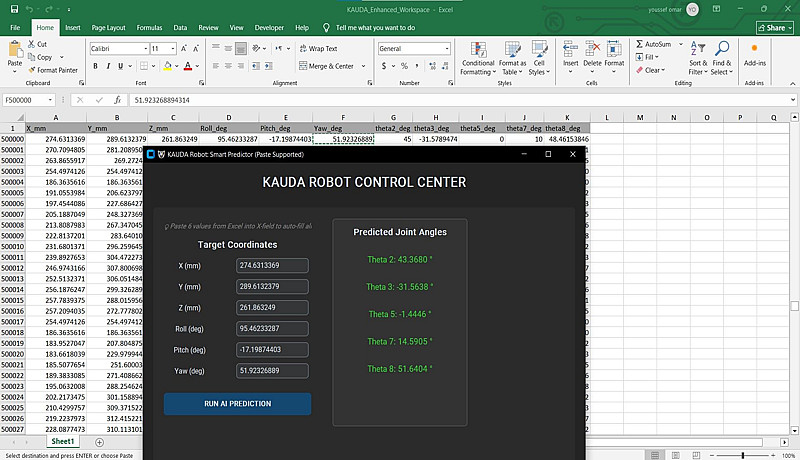Open the File tab
This screenshot has height=460, width=800.
[15, 28]
